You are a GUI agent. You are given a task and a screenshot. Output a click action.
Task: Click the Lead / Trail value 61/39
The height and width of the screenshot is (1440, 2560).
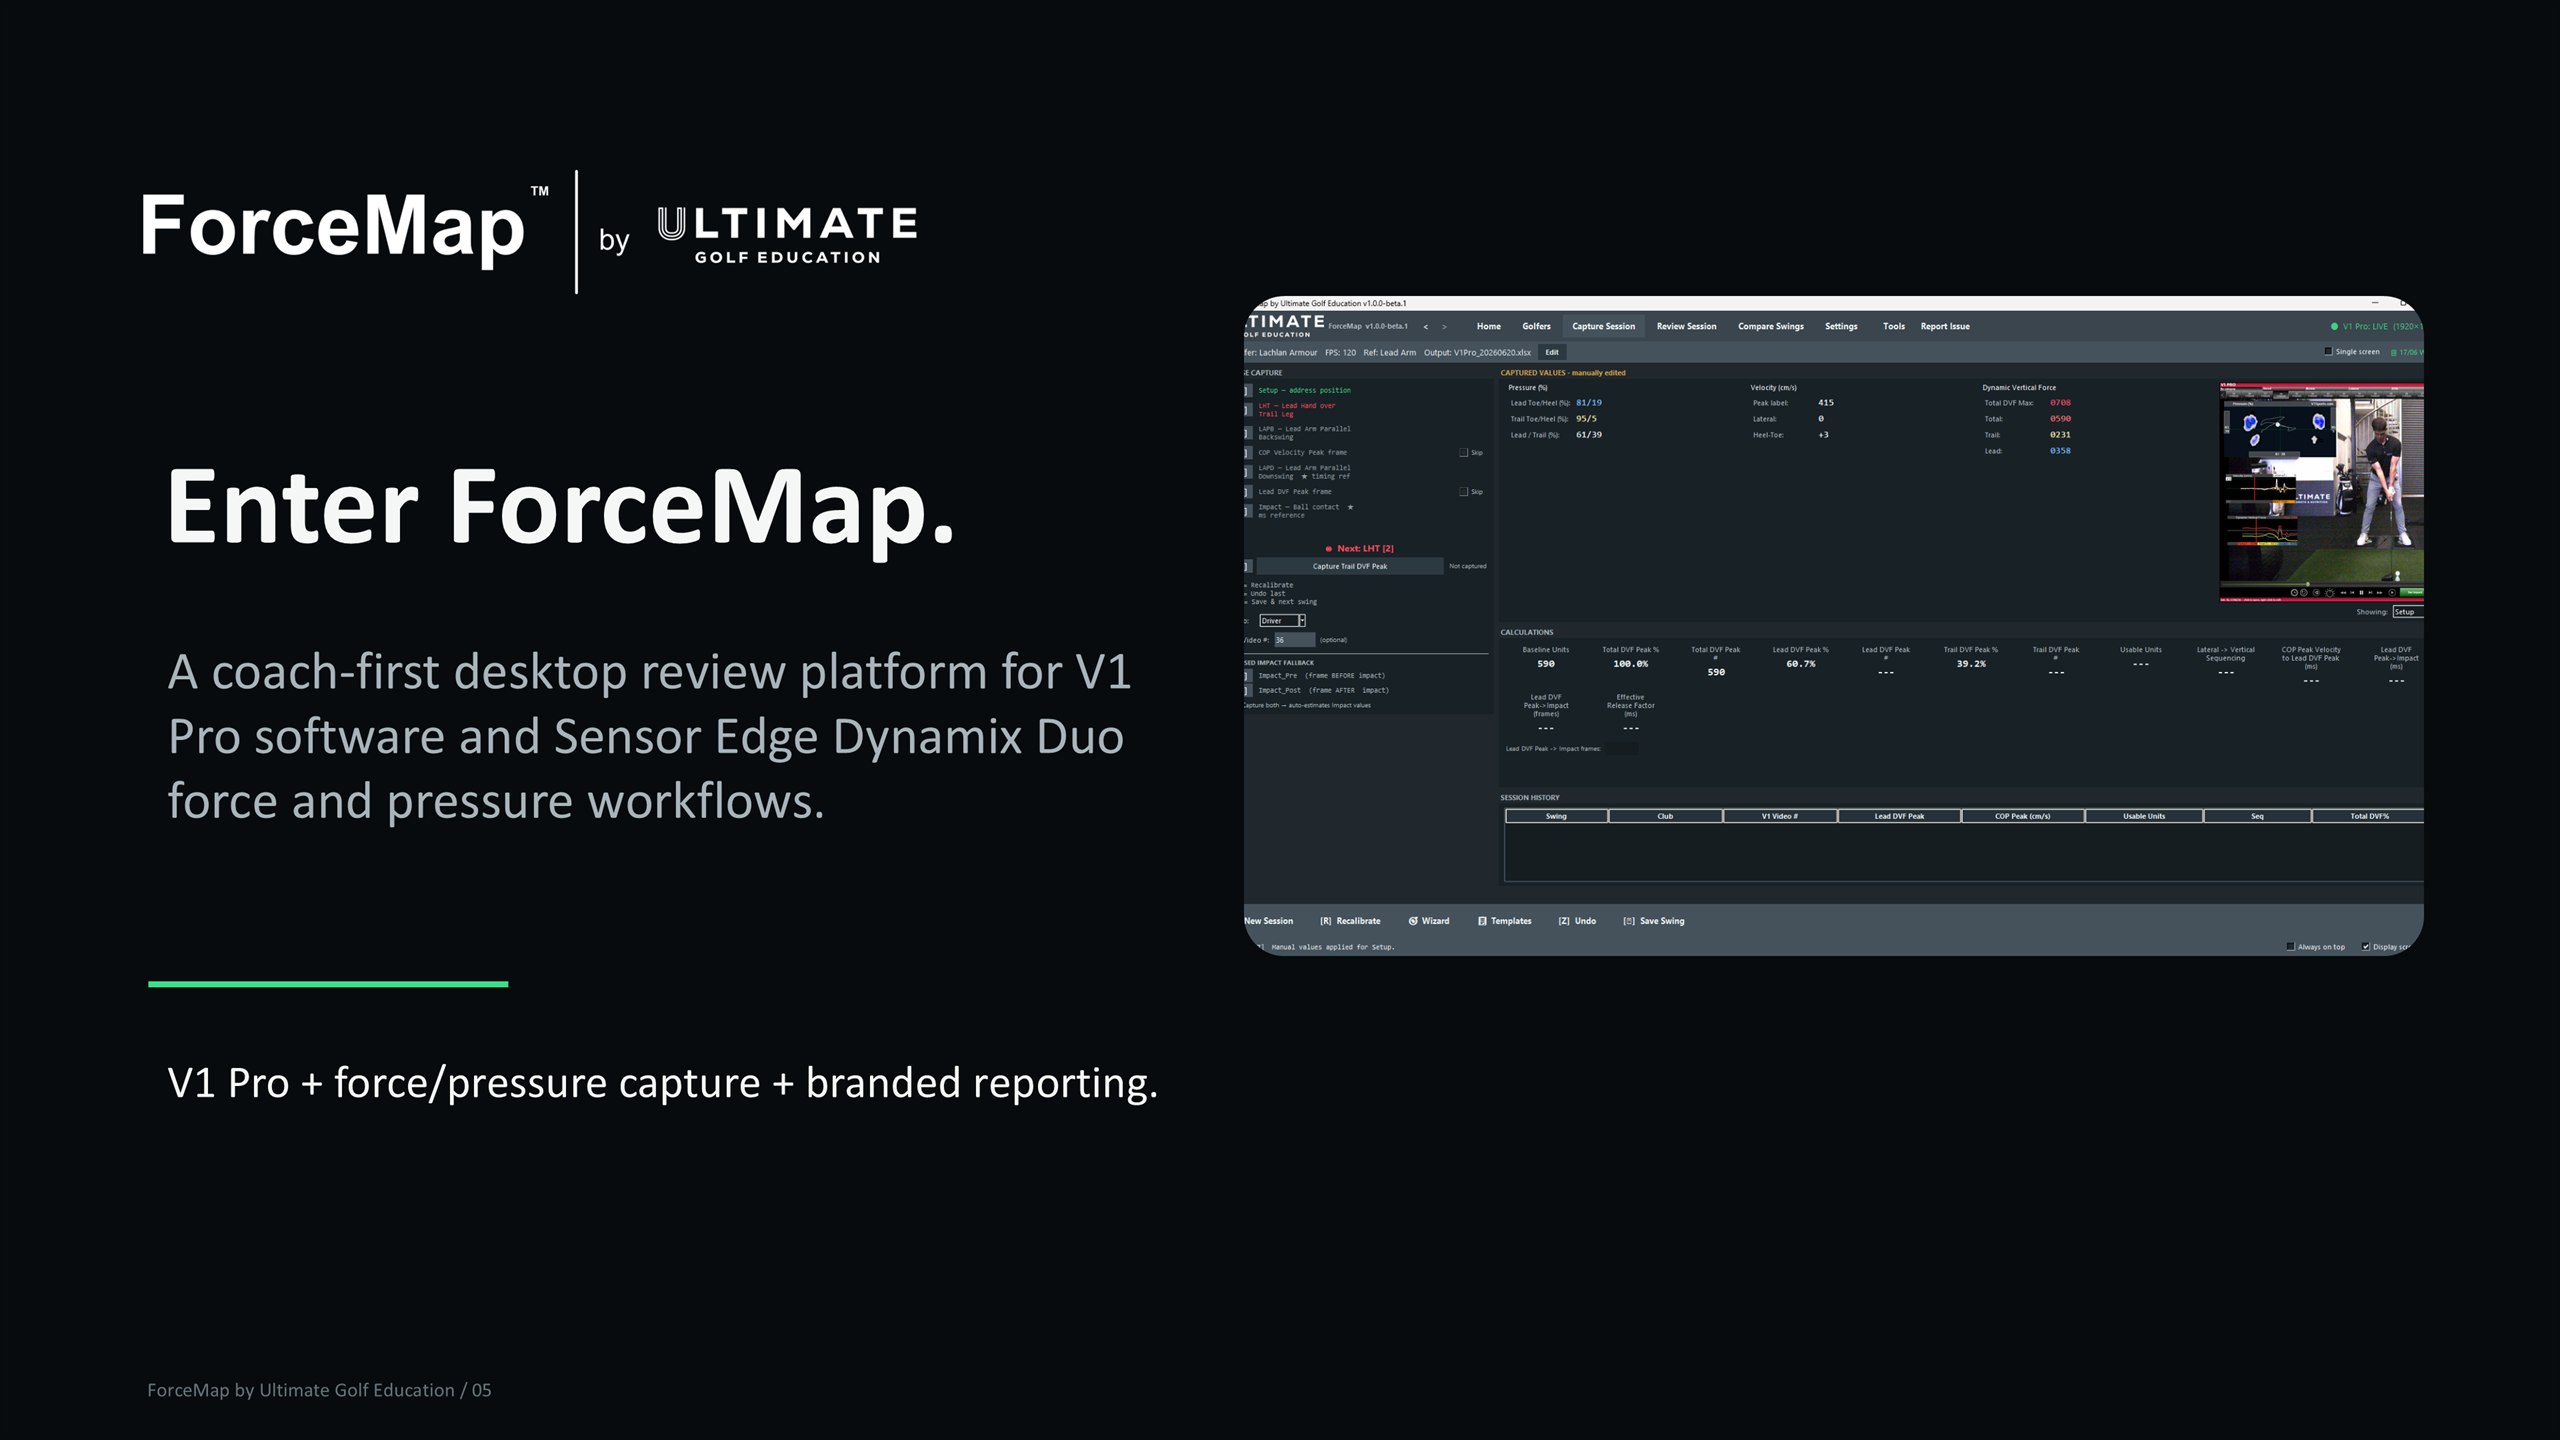[x=1588, y=434]
